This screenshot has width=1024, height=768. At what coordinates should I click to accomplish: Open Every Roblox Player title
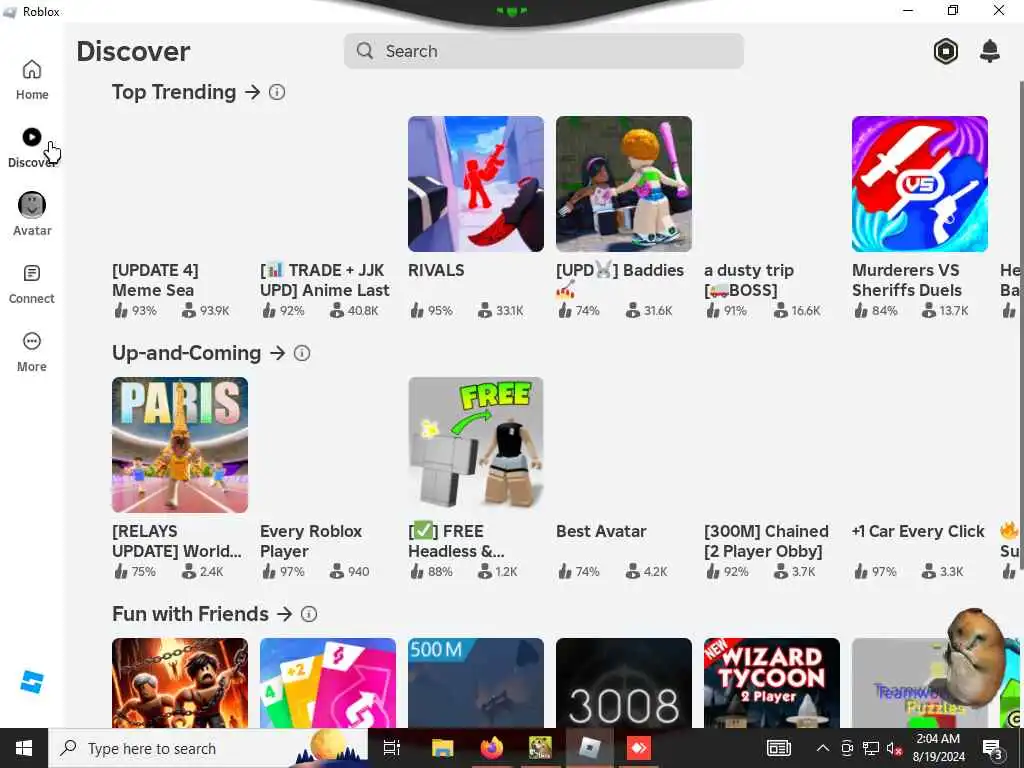311,541
